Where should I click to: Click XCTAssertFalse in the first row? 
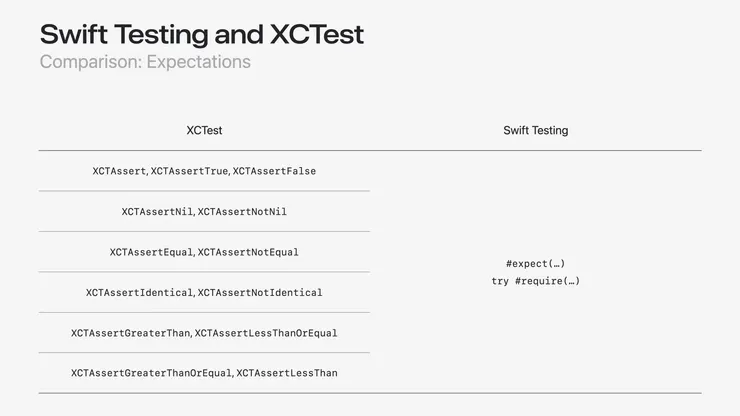click(275, 171)
